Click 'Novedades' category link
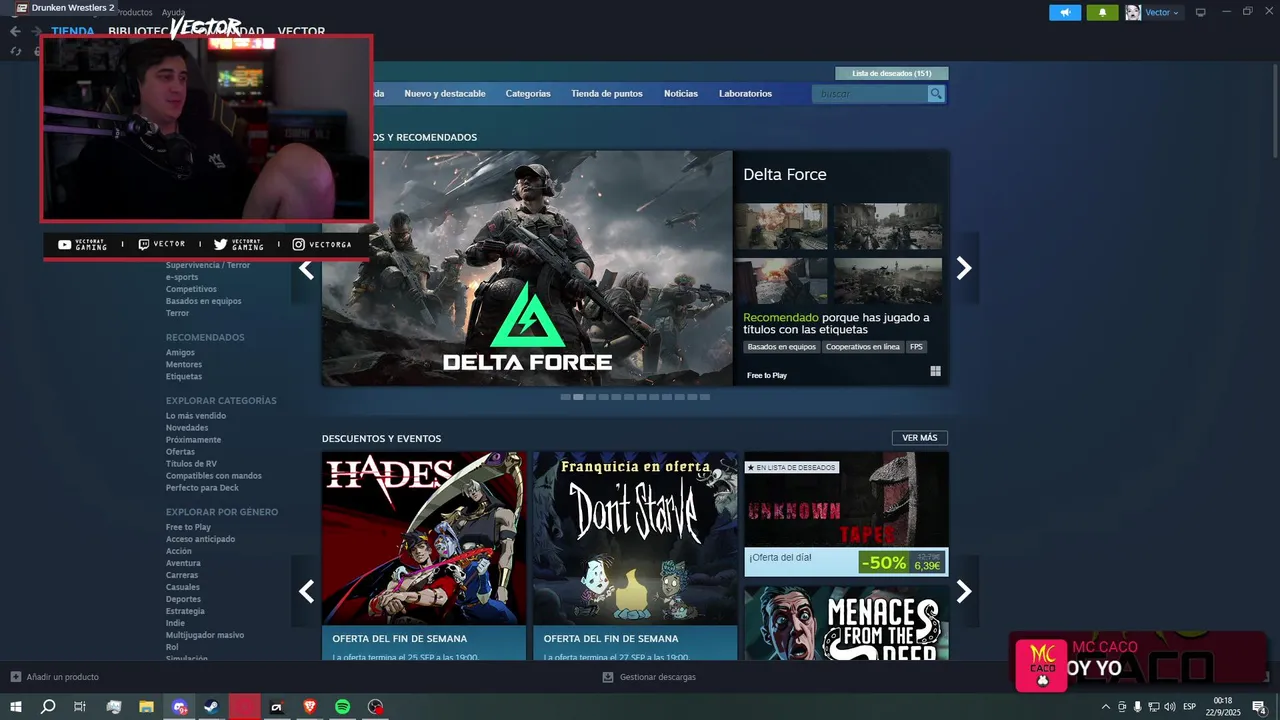Screen dimensions: 1280x720 tap(187, 427)
